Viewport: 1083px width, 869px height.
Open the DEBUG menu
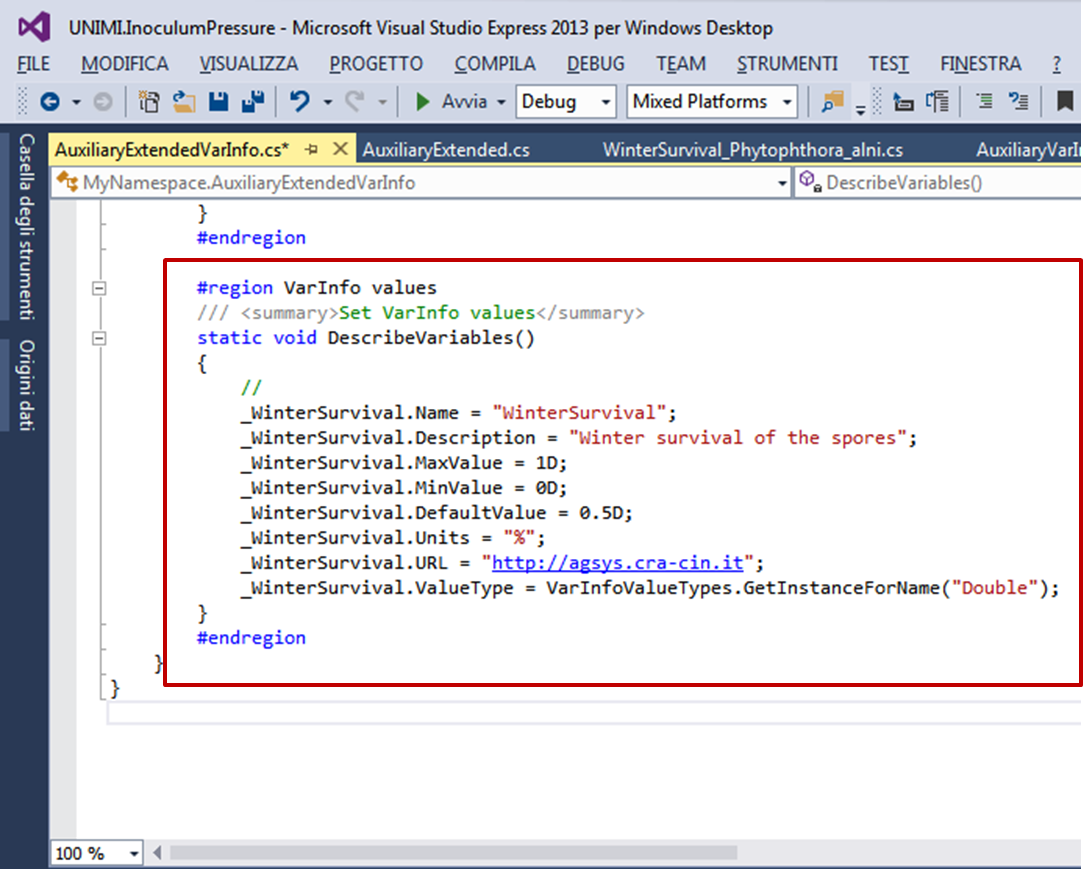click(x=595, y=64)
